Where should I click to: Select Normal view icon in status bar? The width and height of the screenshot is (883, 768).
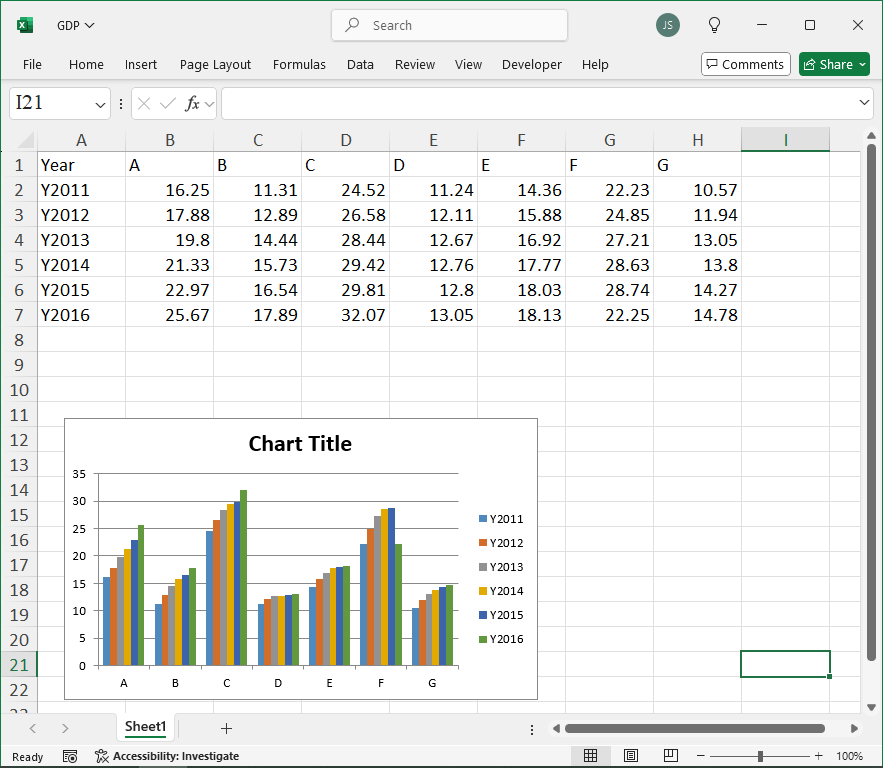pyautogui.click(x=590, y=755)
